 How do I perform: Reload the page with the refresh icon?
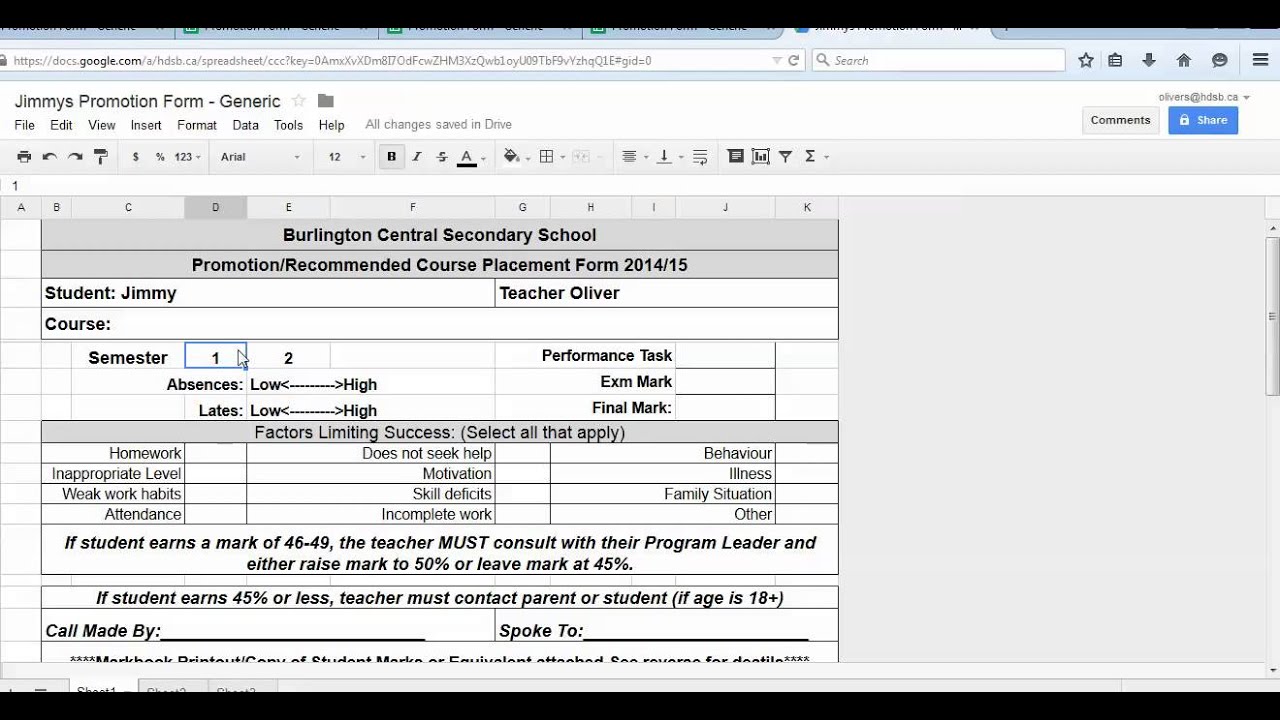(794, 61)
